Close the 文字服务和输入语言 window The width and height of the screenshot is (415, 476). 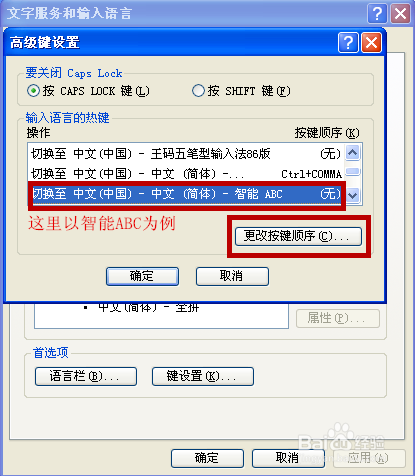[400, 14]
